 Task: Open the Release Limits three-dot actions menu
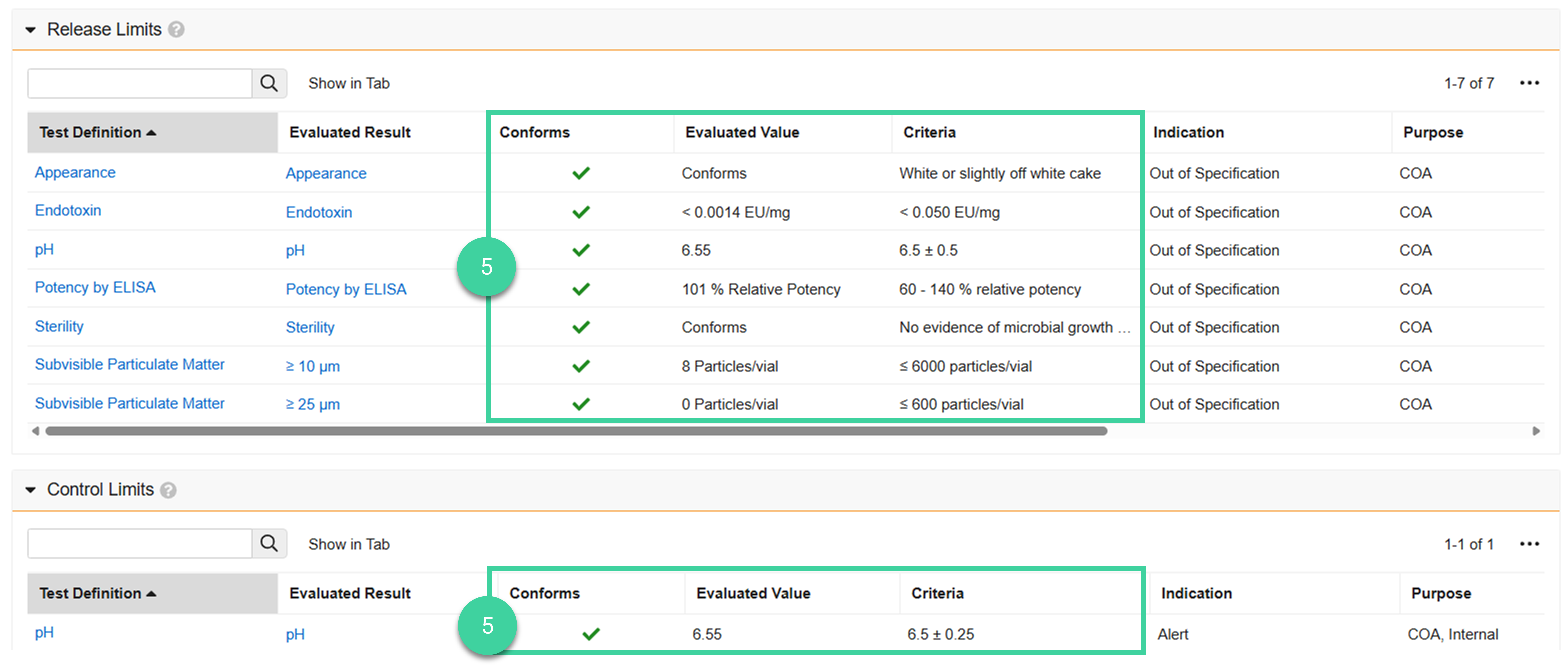pos(1529,84)
